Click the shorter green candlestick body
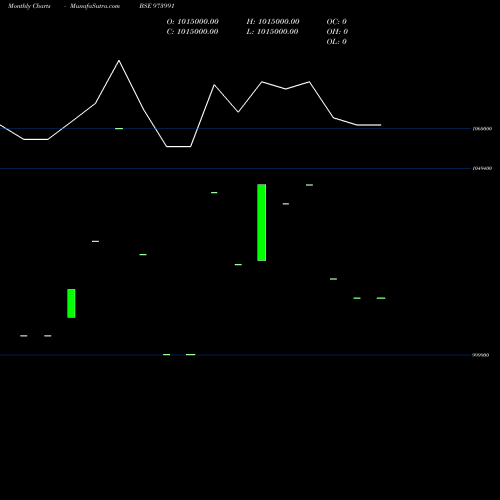This screenshot has height=500, width=500. point(71,303)
